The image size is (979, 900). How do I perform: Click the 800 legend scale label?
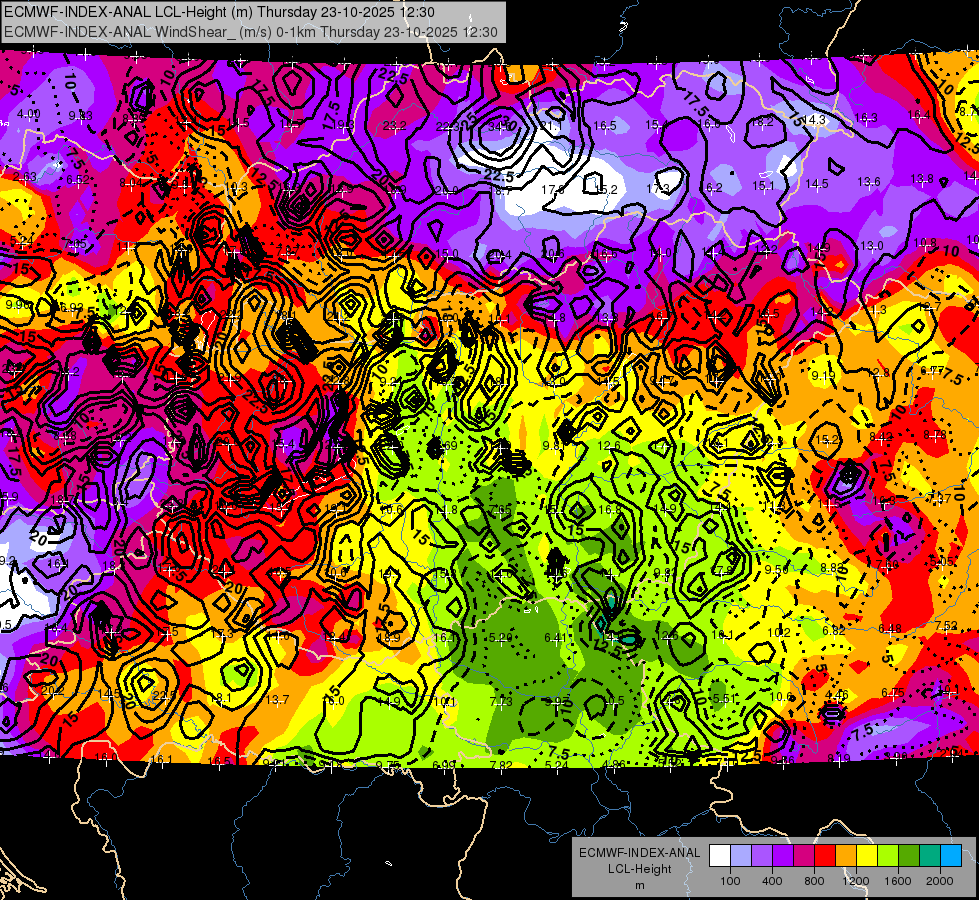(x=814, y=881)
